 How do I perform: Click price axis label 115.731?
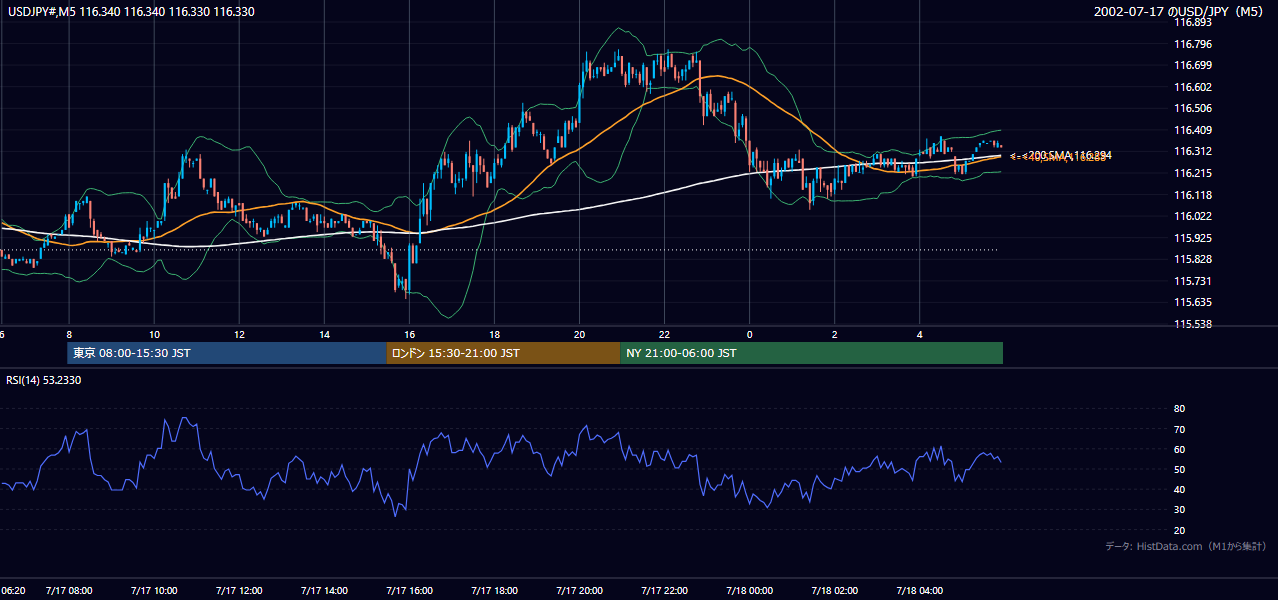pos(1192,281)
